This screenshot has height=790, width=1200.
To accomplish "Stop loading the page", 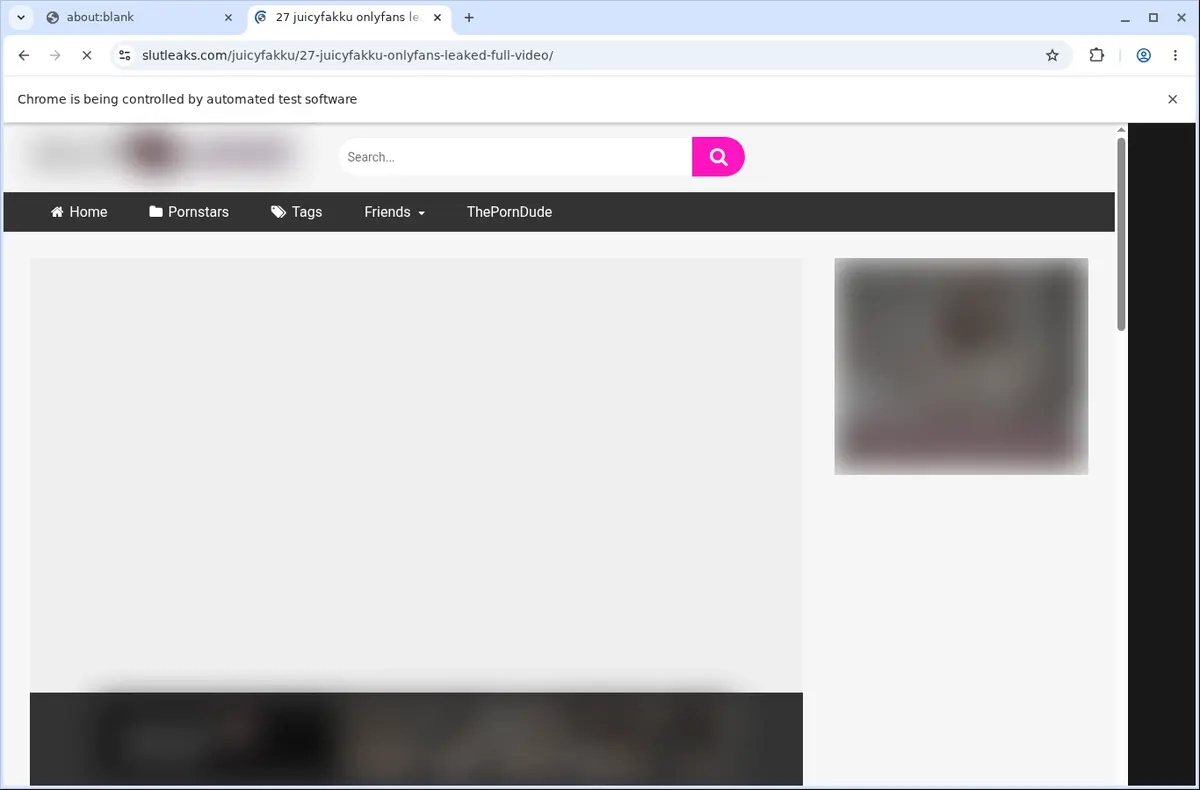I will pyautogui.click(x=86, y=55).
